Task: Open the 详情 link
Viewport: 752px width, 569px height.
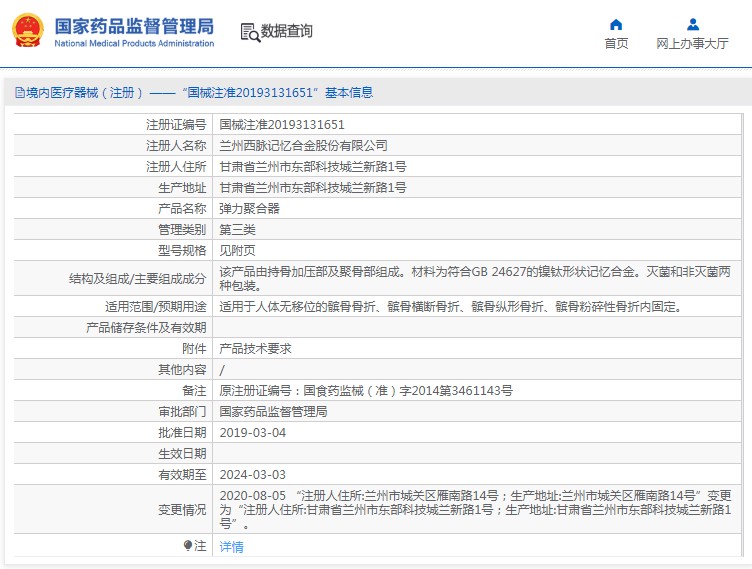Action: [231, 546]
